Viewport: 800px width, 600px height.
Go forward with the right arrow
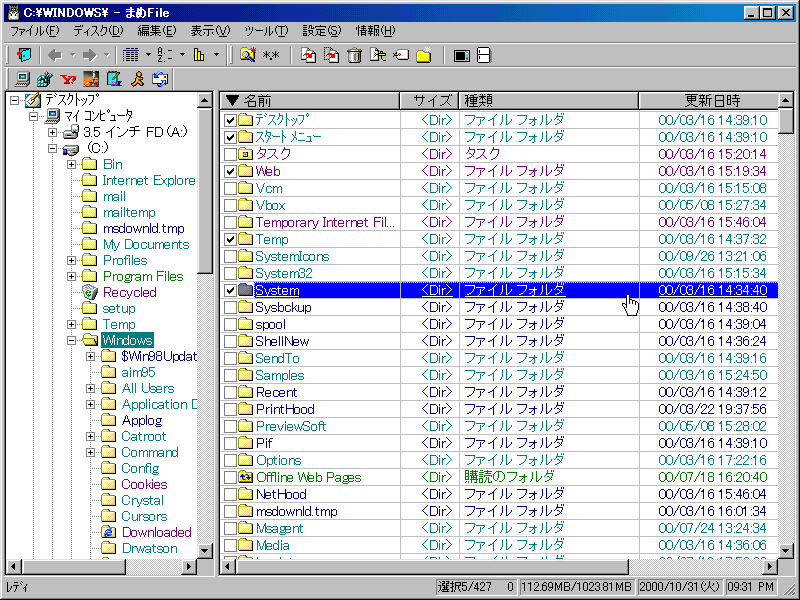(x=89, y=55)
